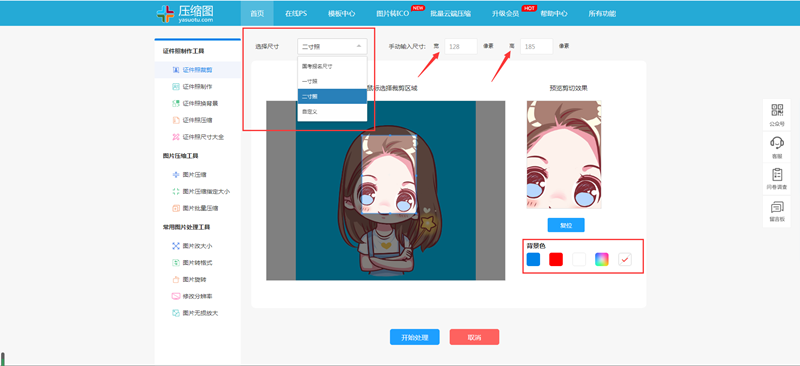This screenshot has width=800, height=366.
Task: Click the 预览剪切效果 preview thumbnail
Action: pyautogui.click(x=564, y=155)
